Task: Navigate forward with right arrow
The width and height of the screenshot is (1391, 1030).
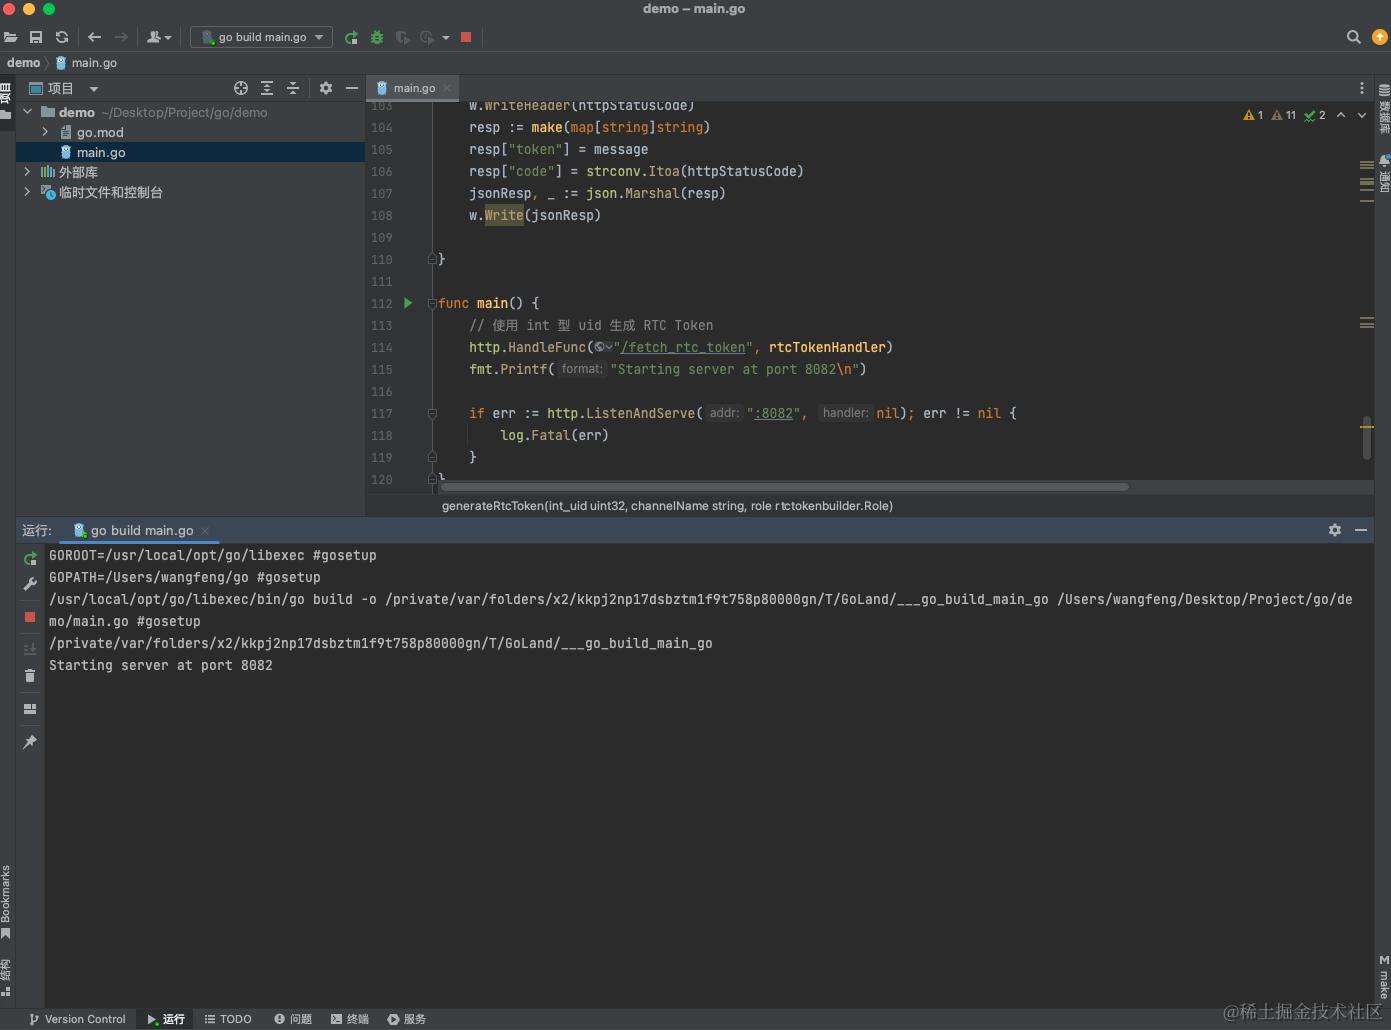Action: [121, 37]
